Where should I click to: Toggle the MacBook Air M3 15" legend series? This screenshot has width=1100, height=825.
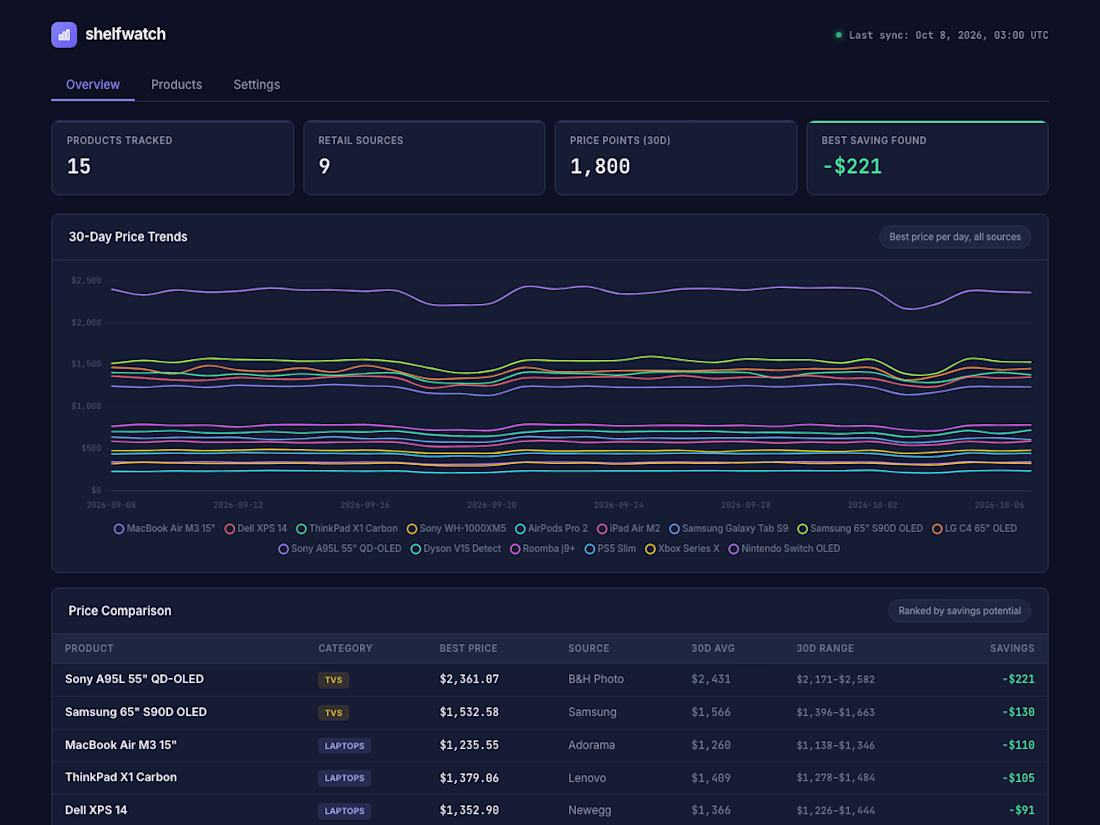(x=165, y=528)
